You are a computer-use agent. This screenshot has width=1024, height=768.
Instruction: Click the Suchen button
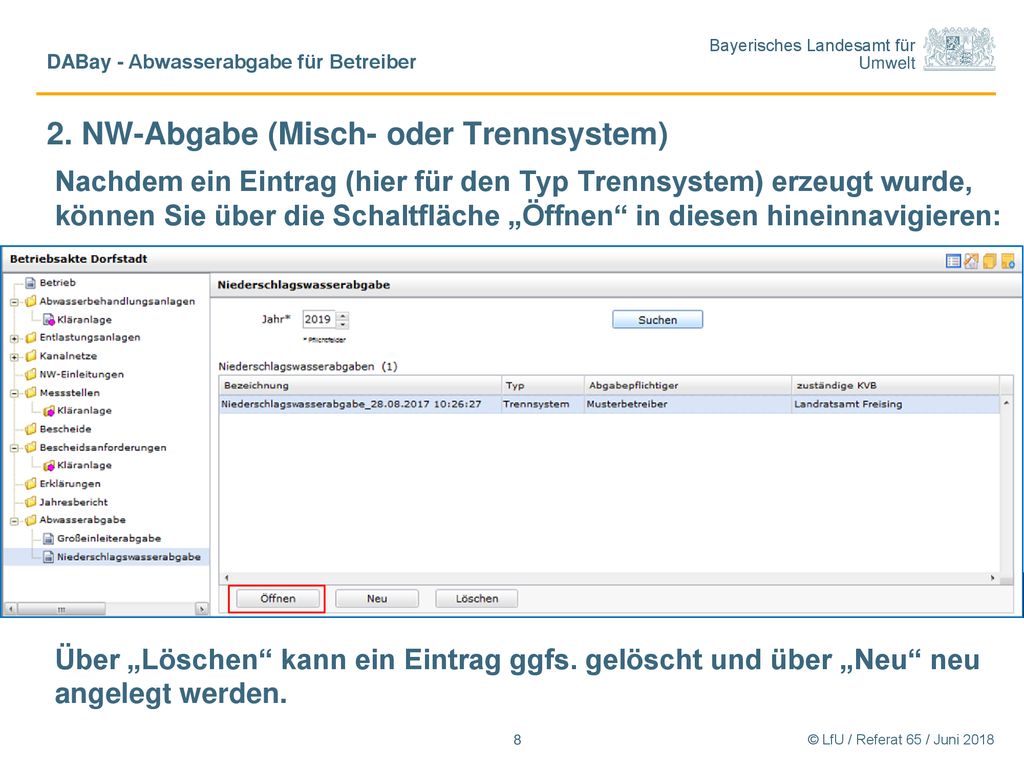[658, 320]
